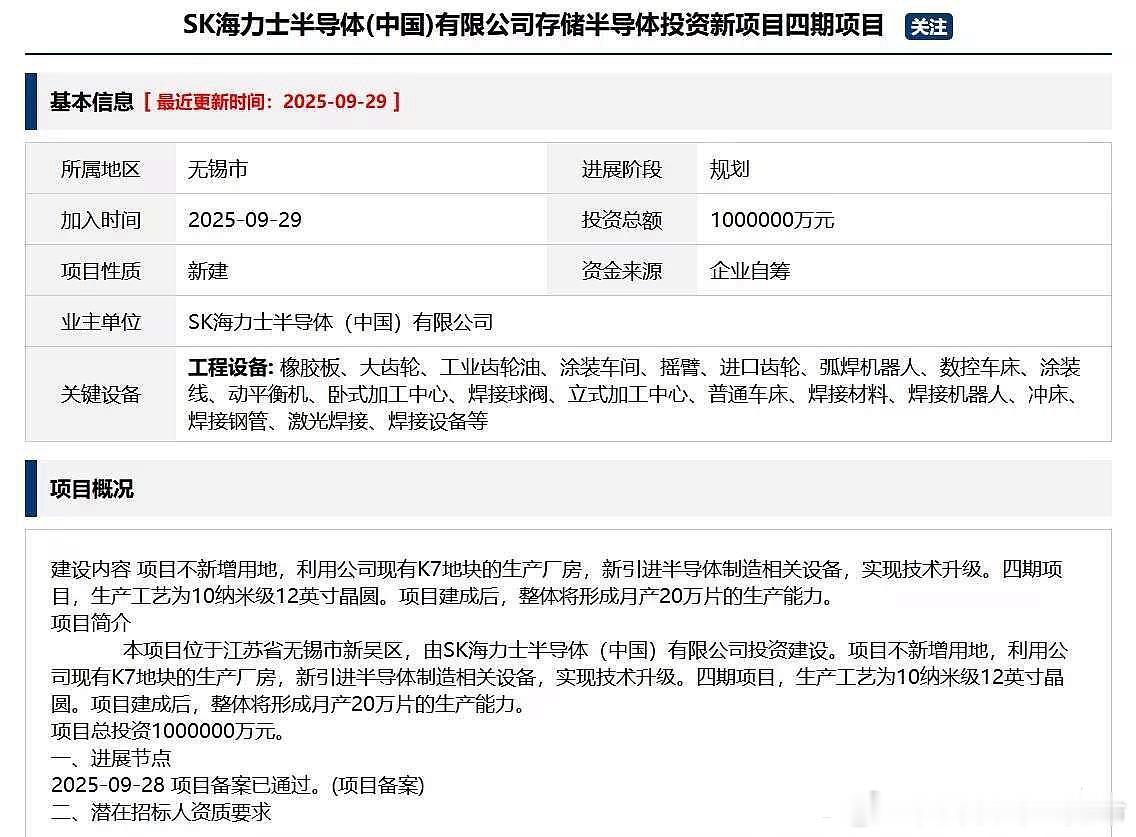Select the 规划 stage value
The width and height of the screenshot is (1136, 837).
[730, 169]
